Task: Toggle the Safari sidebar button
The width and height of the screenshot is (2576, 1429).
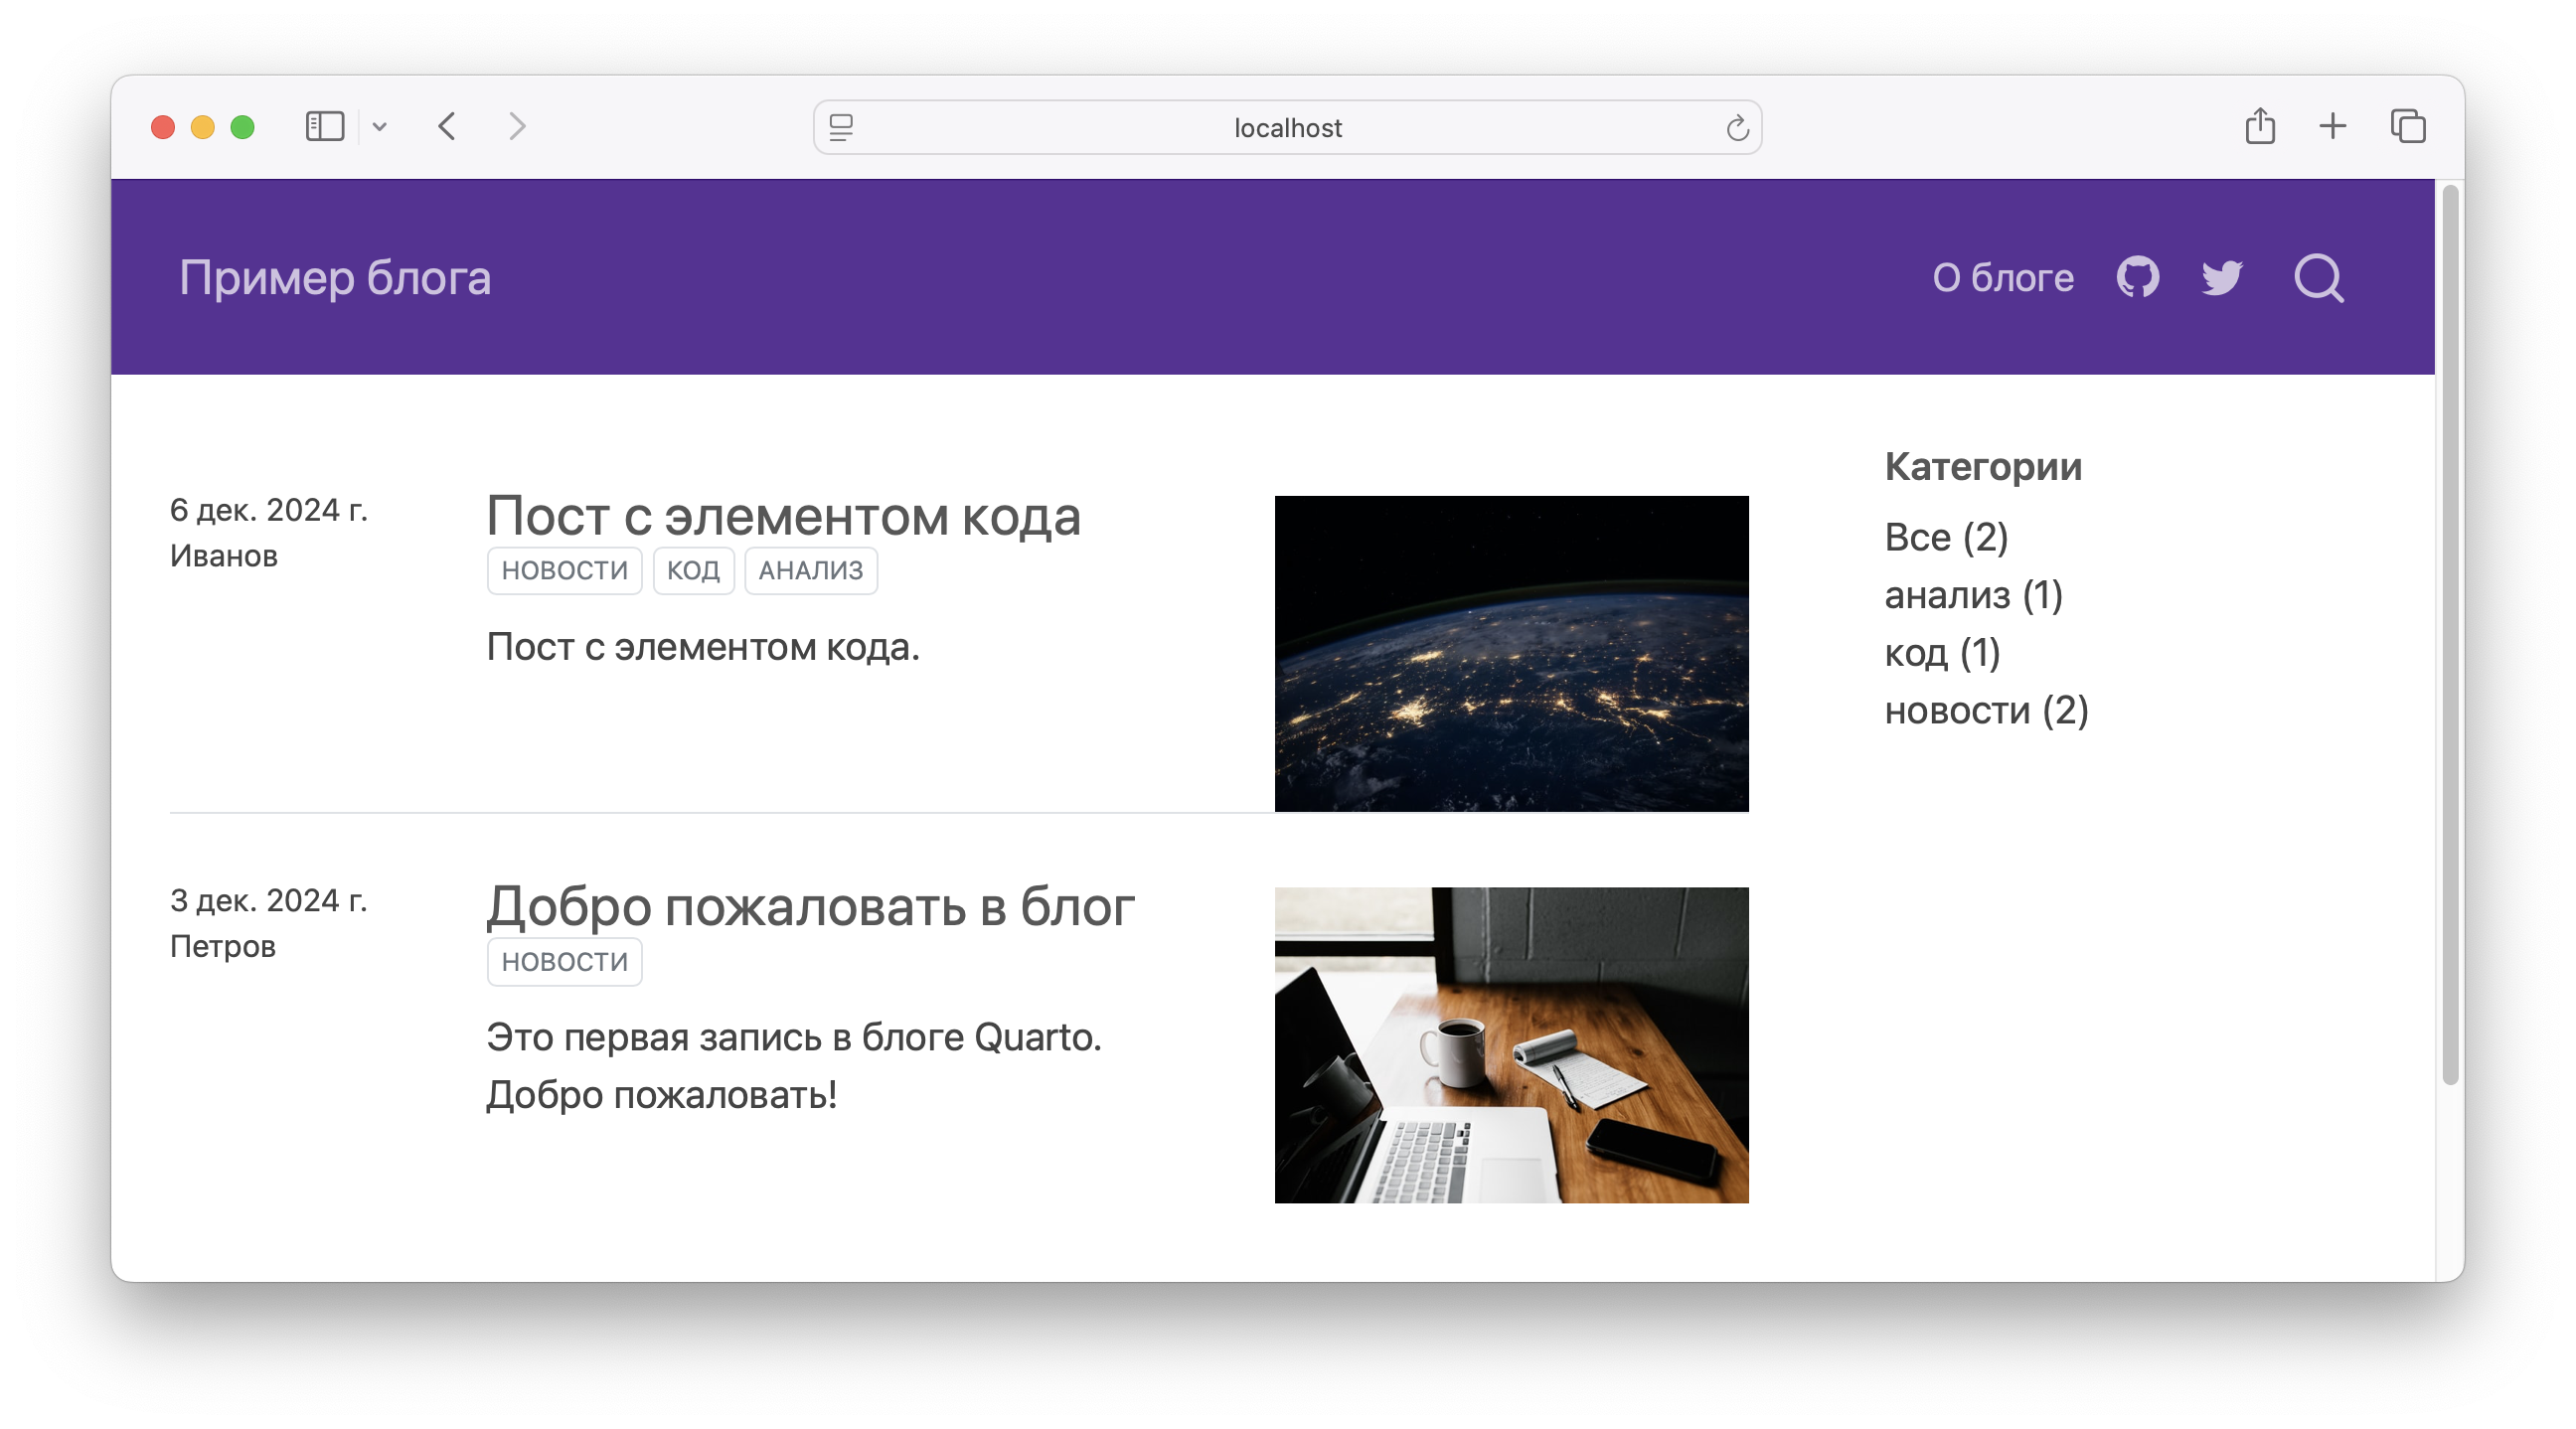Action: pos(325,127)
